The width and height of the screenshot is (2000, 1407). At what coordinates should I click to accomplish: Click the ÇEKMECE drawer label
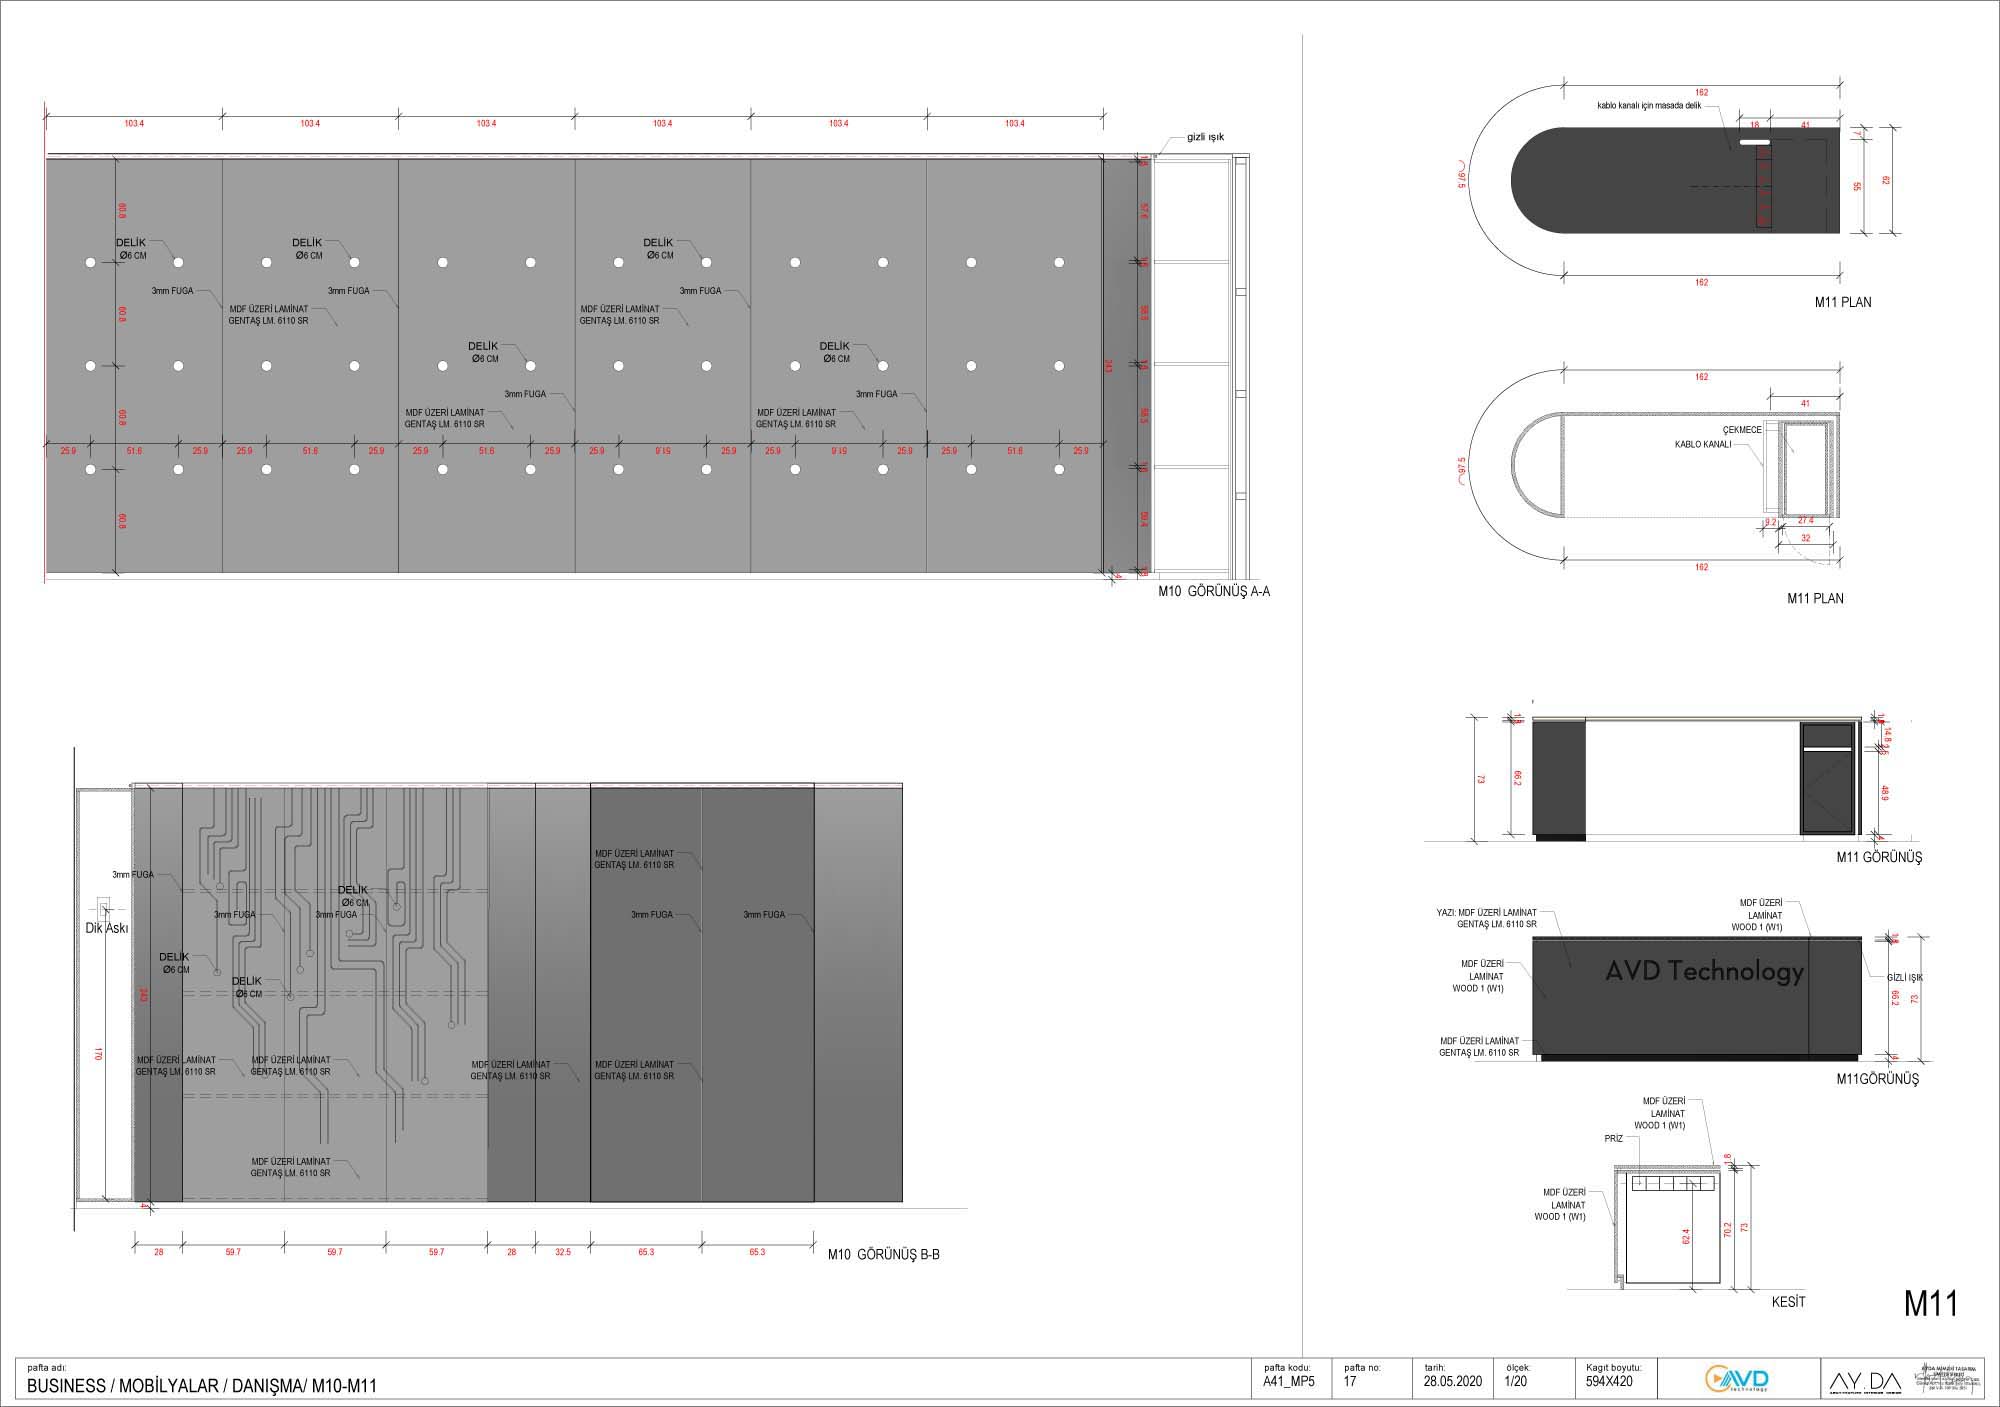[x=1742, y=430]
